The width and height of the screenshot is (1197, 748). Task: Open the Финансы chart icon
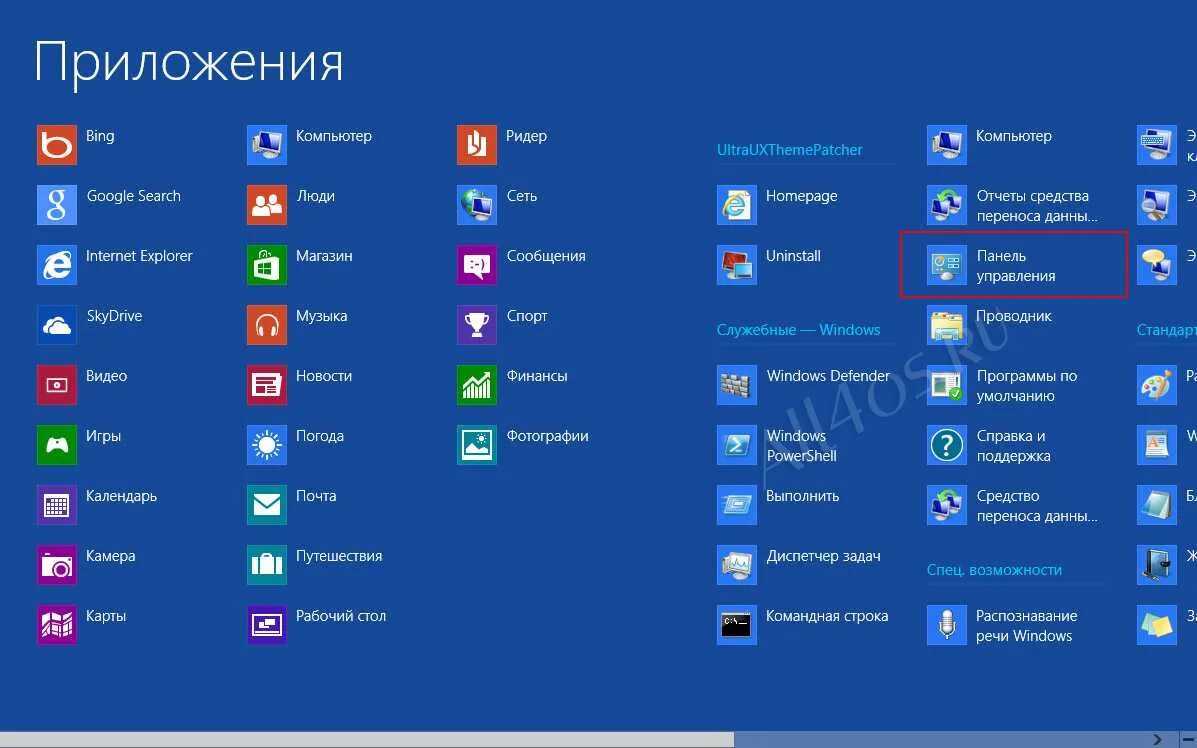pyautogui.click(x=476, y=385)
